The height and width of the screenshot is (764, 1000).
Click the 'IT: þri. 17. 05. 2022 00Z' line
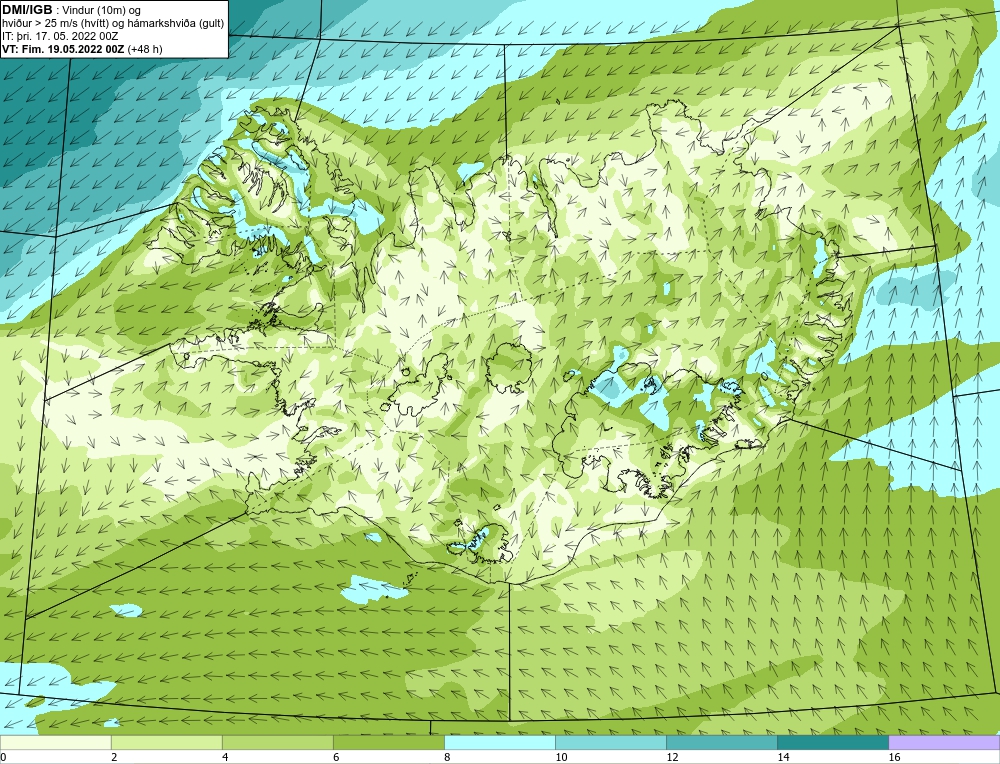click(60, 36)
